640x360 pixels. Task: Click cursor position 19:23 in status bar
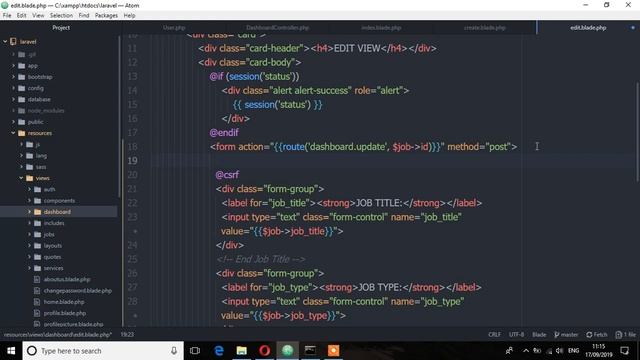click(127, 335)
